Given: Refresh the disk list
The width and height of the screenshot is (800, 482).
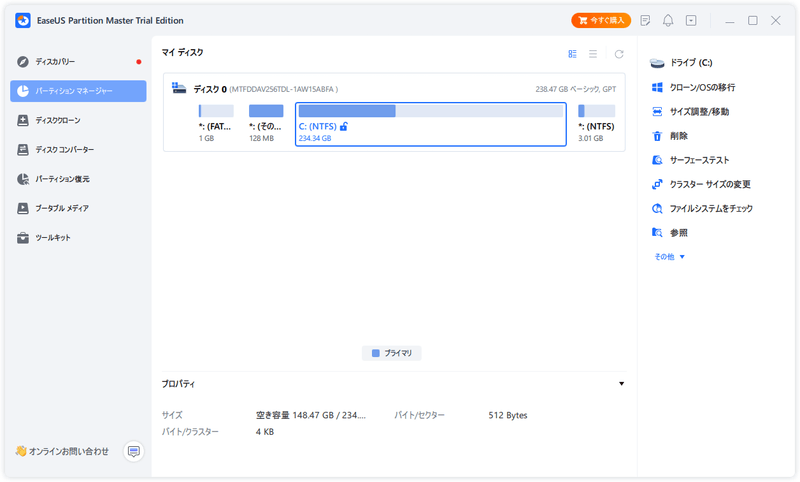Looking at the screenshot, I should (x=619, y=54).
